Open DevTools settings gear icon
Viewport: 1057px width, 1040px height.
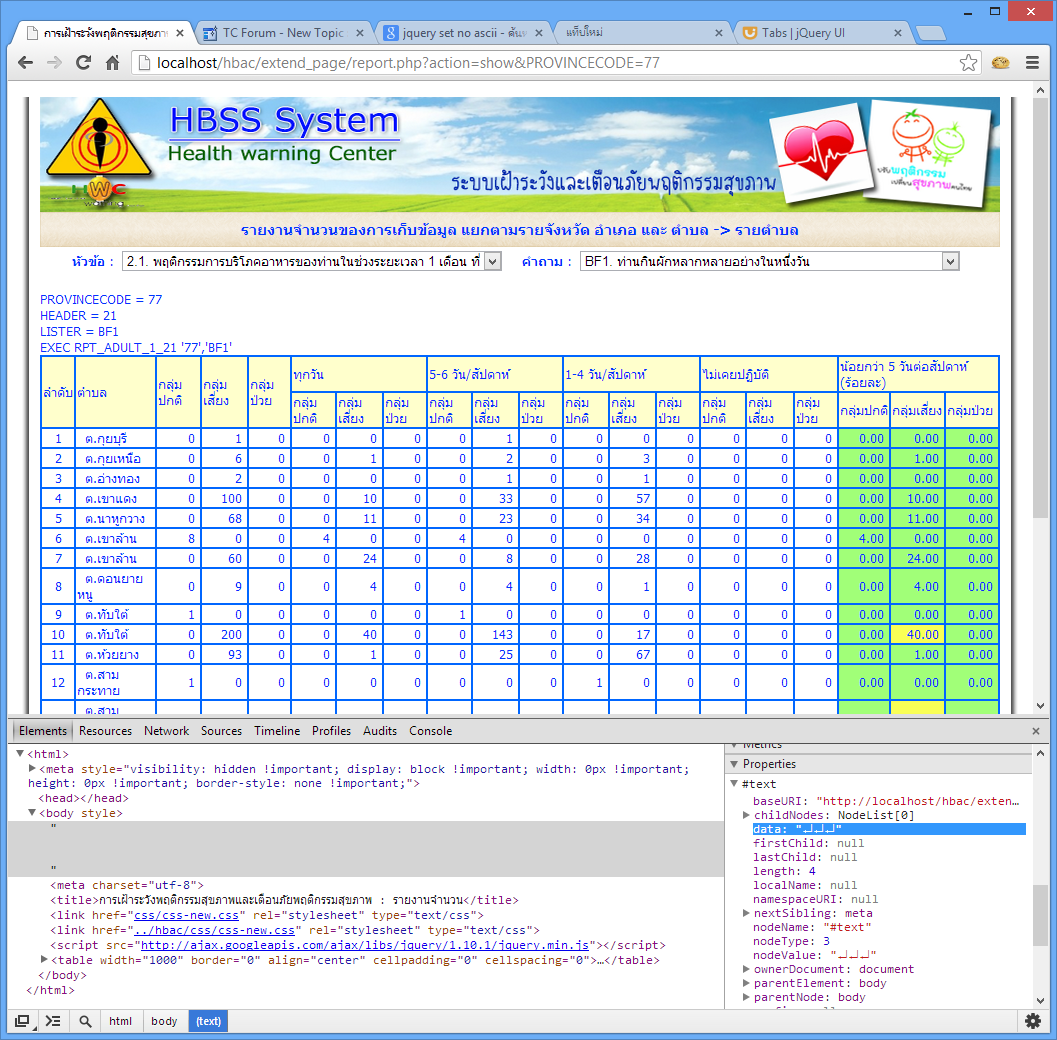[1032, 1021]
